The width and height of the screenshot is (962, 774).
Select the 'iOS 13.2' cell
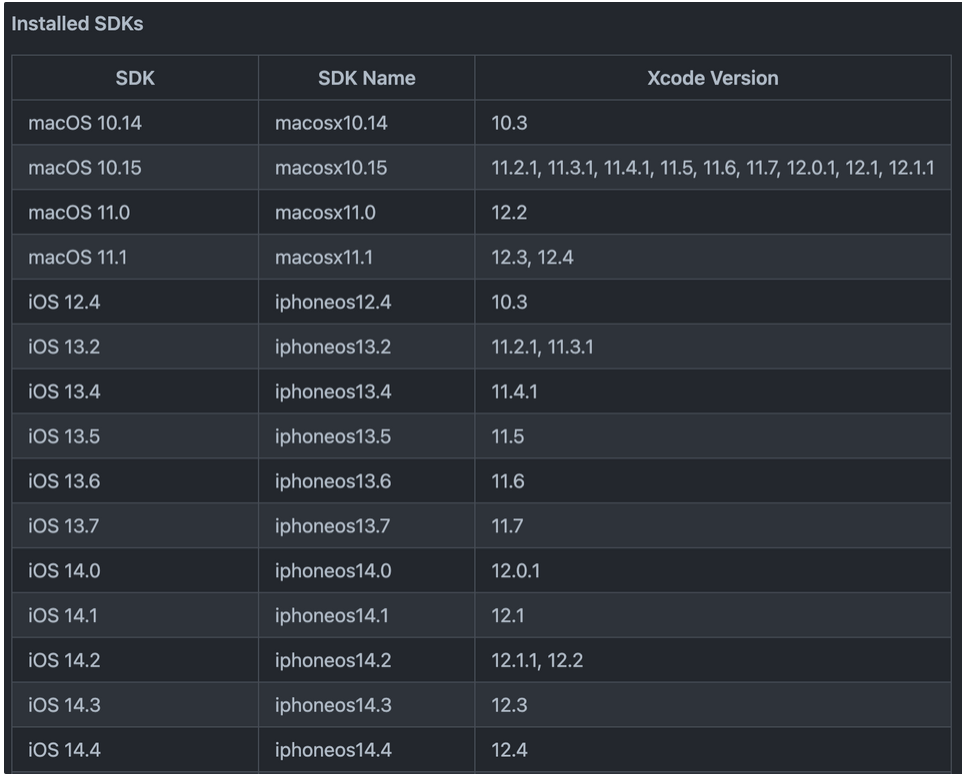click(135, 347)
